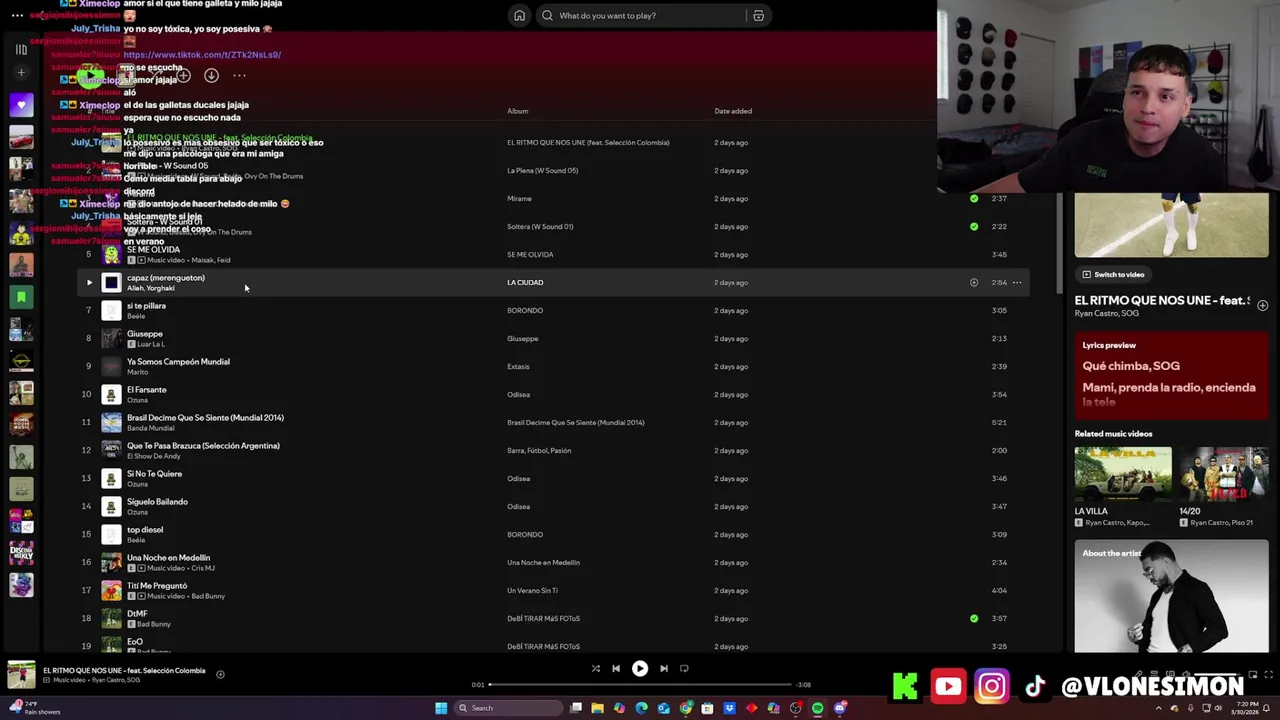Click the playback progress bar

tap(640, 685)
